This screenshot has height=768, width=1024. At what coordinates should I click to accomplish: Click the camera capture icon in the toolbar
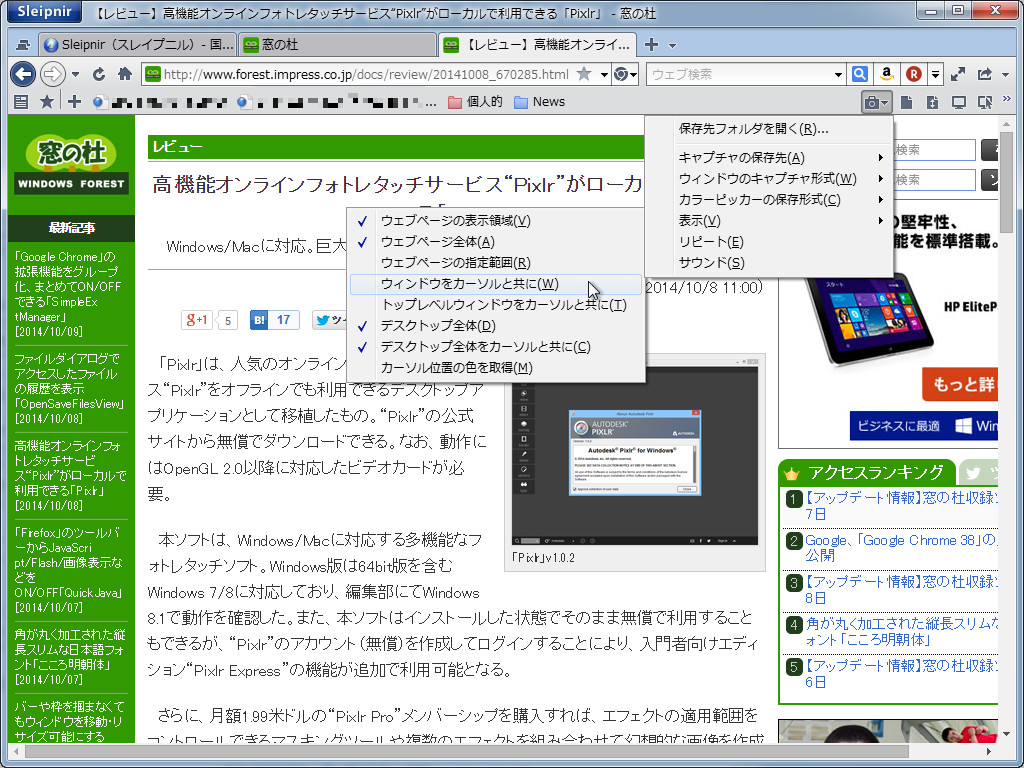tap(871, 101)
